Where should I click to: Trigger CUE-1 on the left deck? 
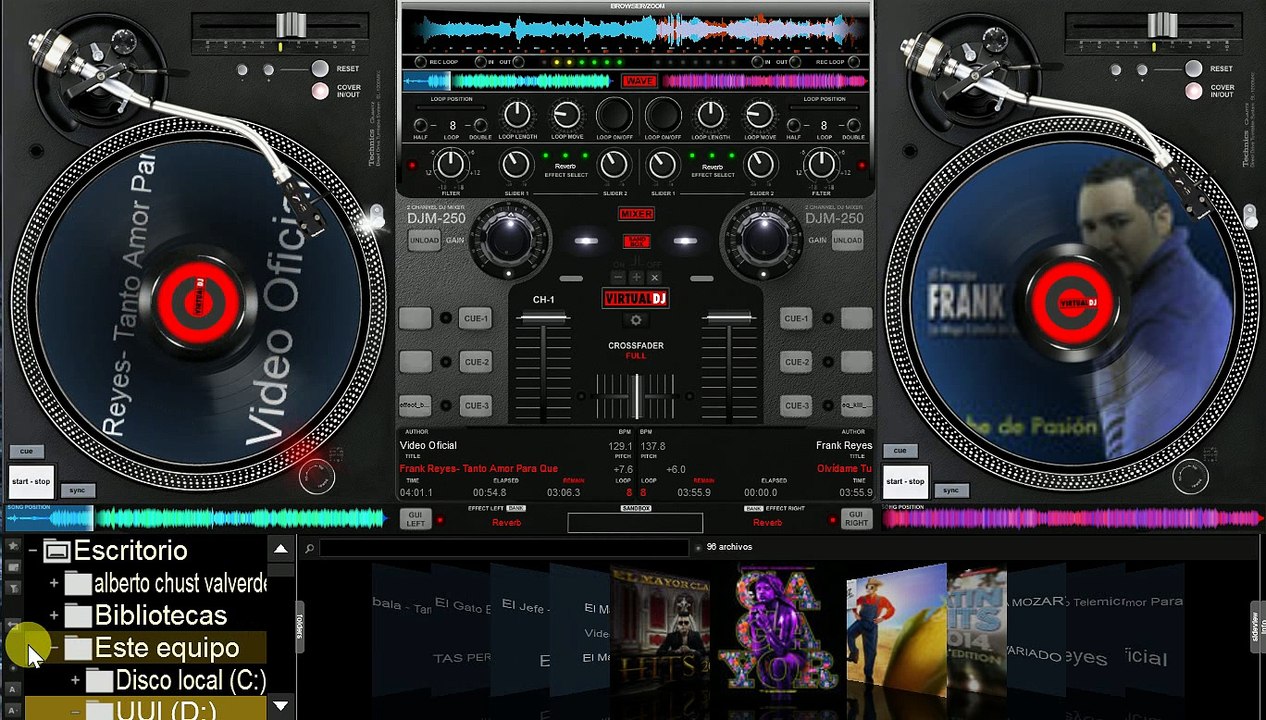pyautogui.click(x=476, y=318)
